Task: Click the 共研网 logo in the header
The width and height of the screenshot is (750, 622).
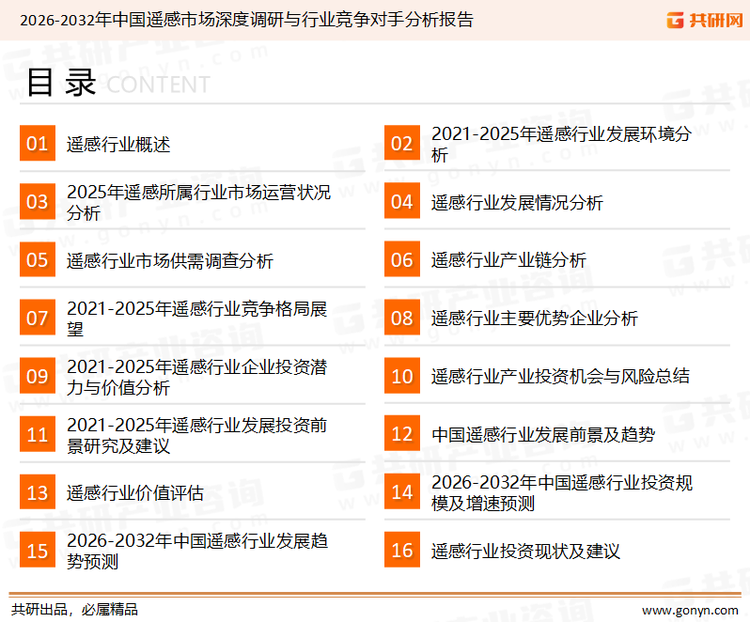Action: [705, 20]
